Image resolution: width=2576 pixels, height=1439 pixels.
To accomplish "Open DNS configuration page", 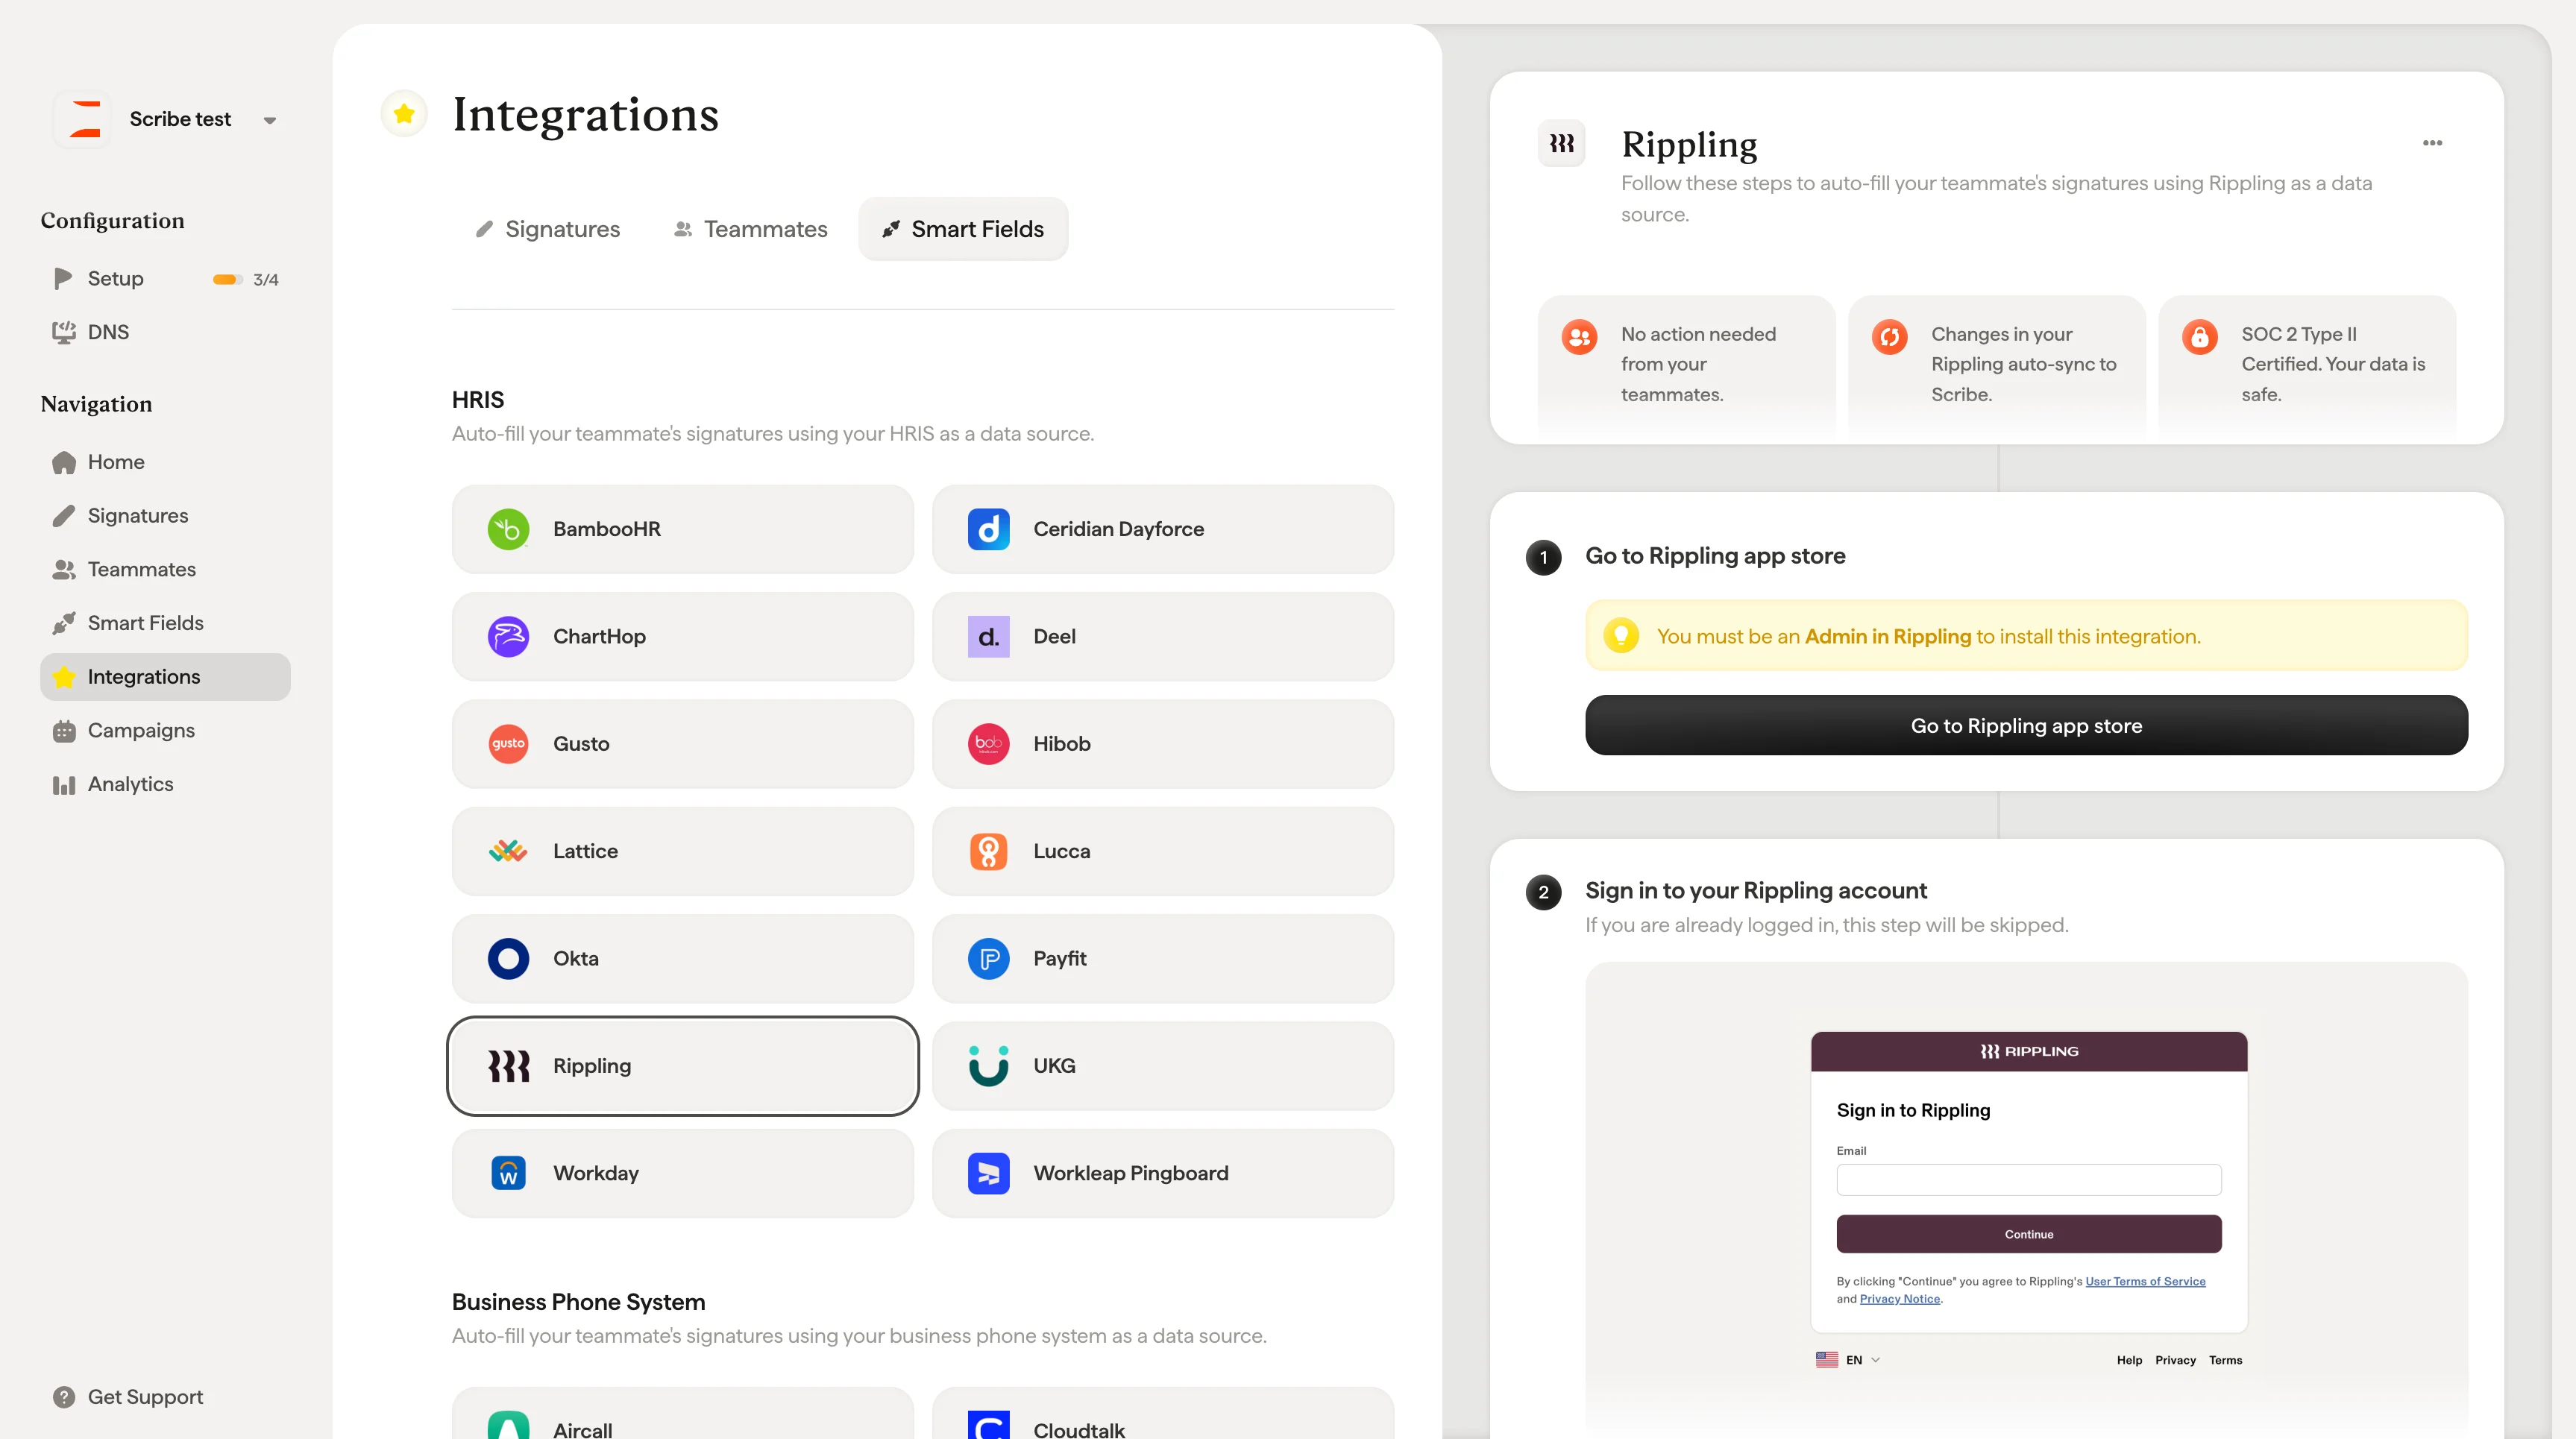I will [165, 332].
